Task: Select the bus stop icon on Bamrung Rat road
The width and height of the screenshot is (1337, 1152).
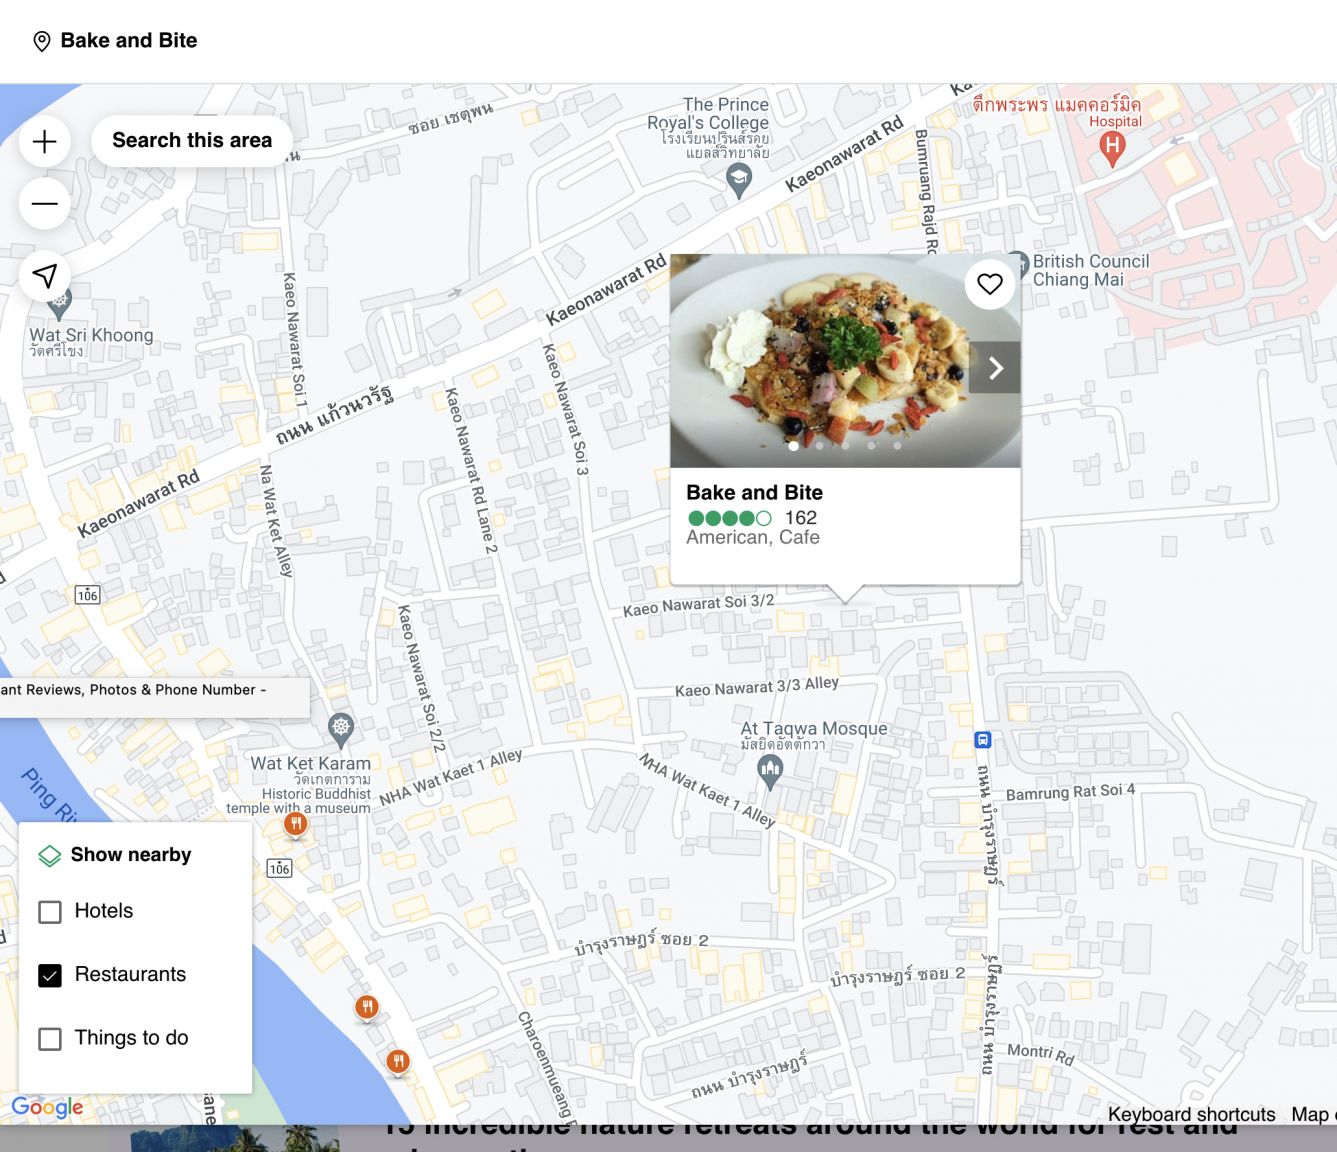Action: [x=983, y=740]
